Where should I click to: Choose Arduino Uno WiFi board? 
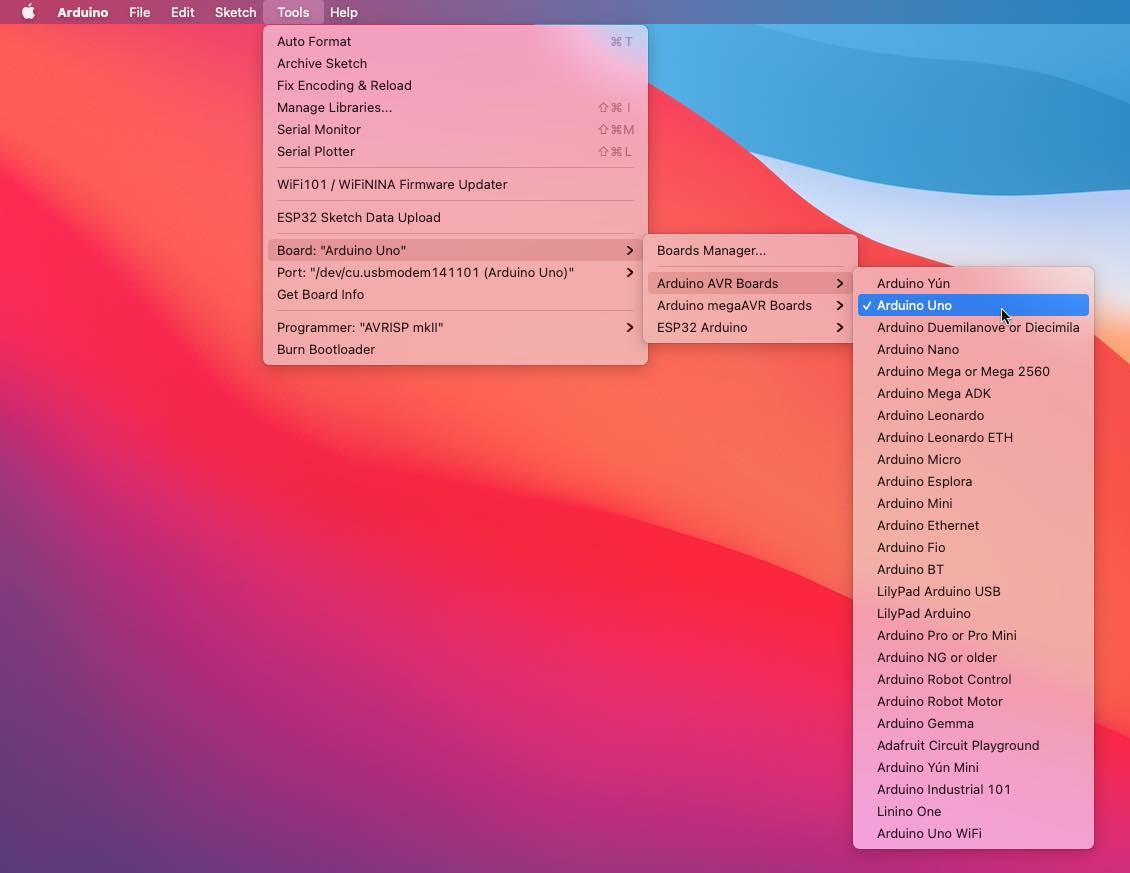[x=929, y=833]
